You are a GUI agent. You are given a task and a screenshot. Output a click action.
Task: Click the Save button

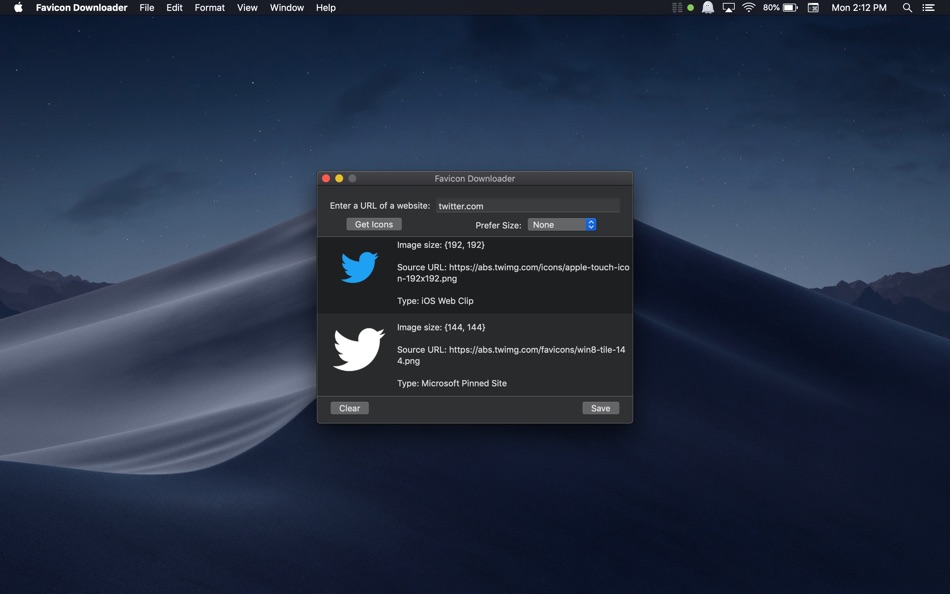pyautogui.click(x=600, y=408)
